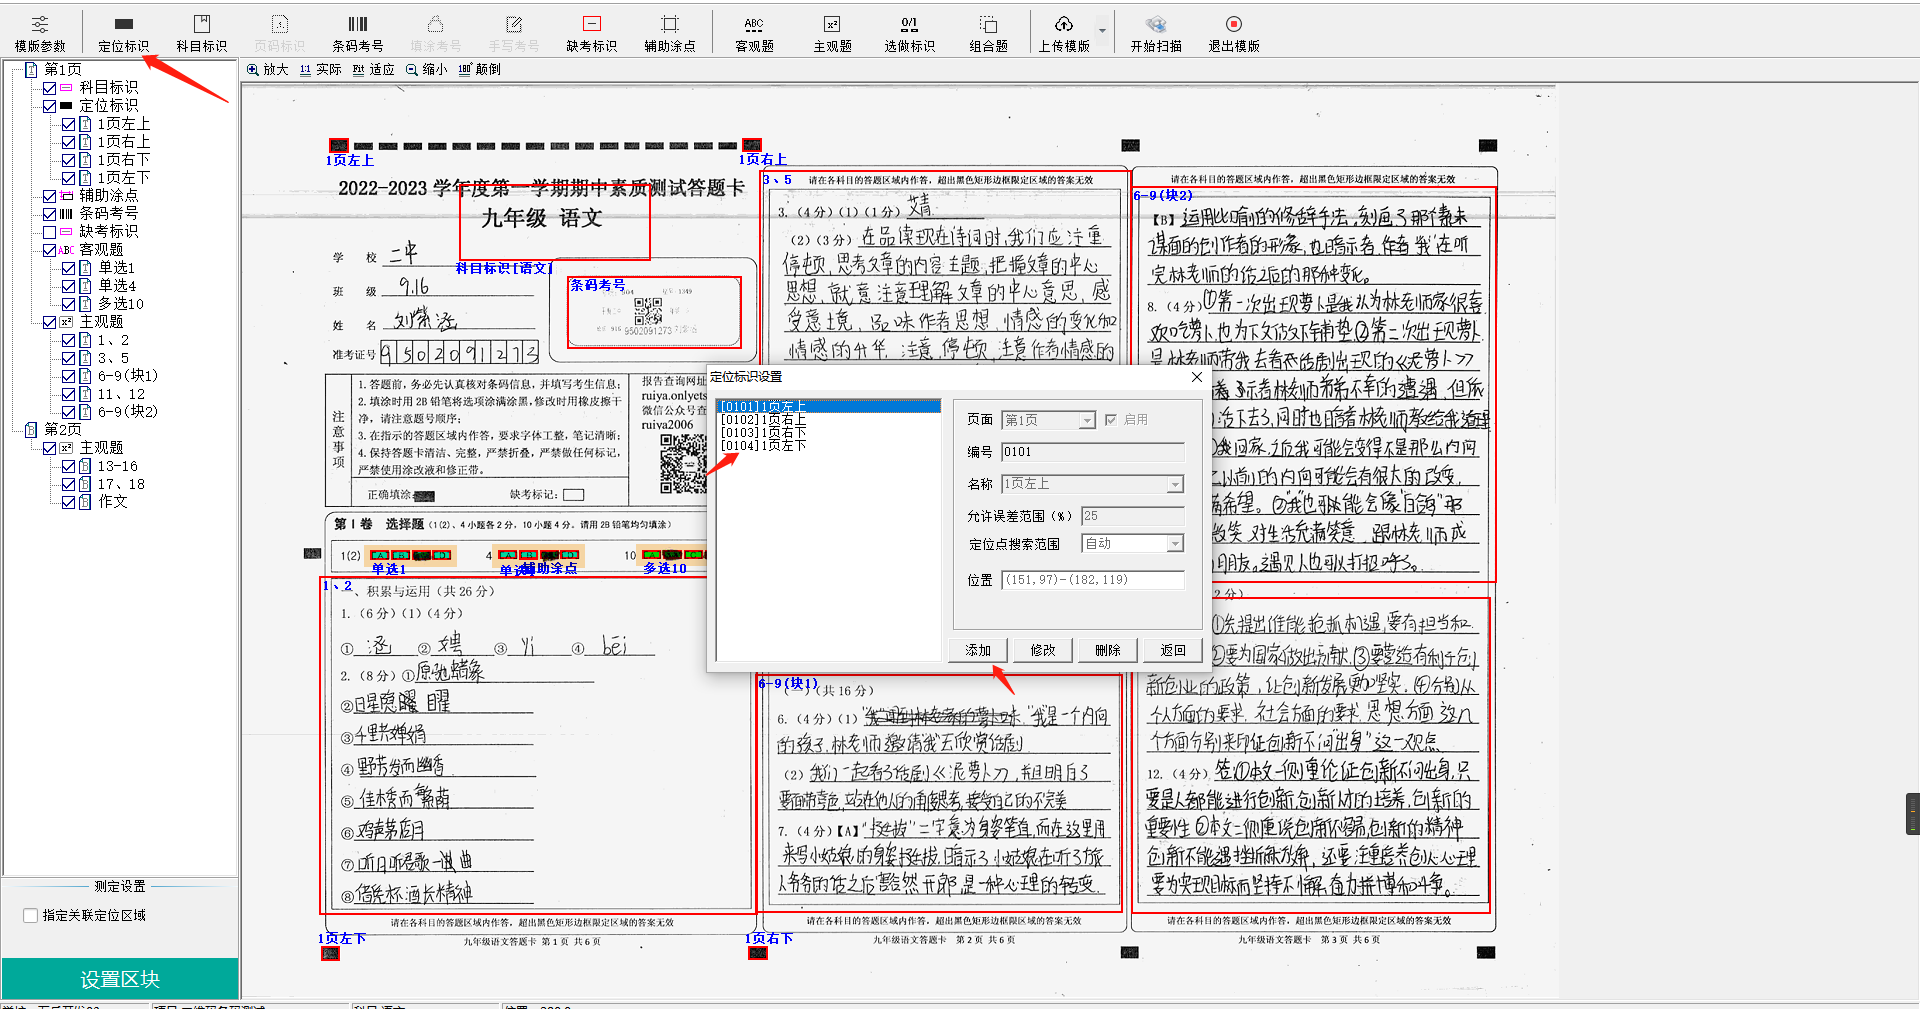Select the 条码考号 barcode toolbar tool

point(357,33)
